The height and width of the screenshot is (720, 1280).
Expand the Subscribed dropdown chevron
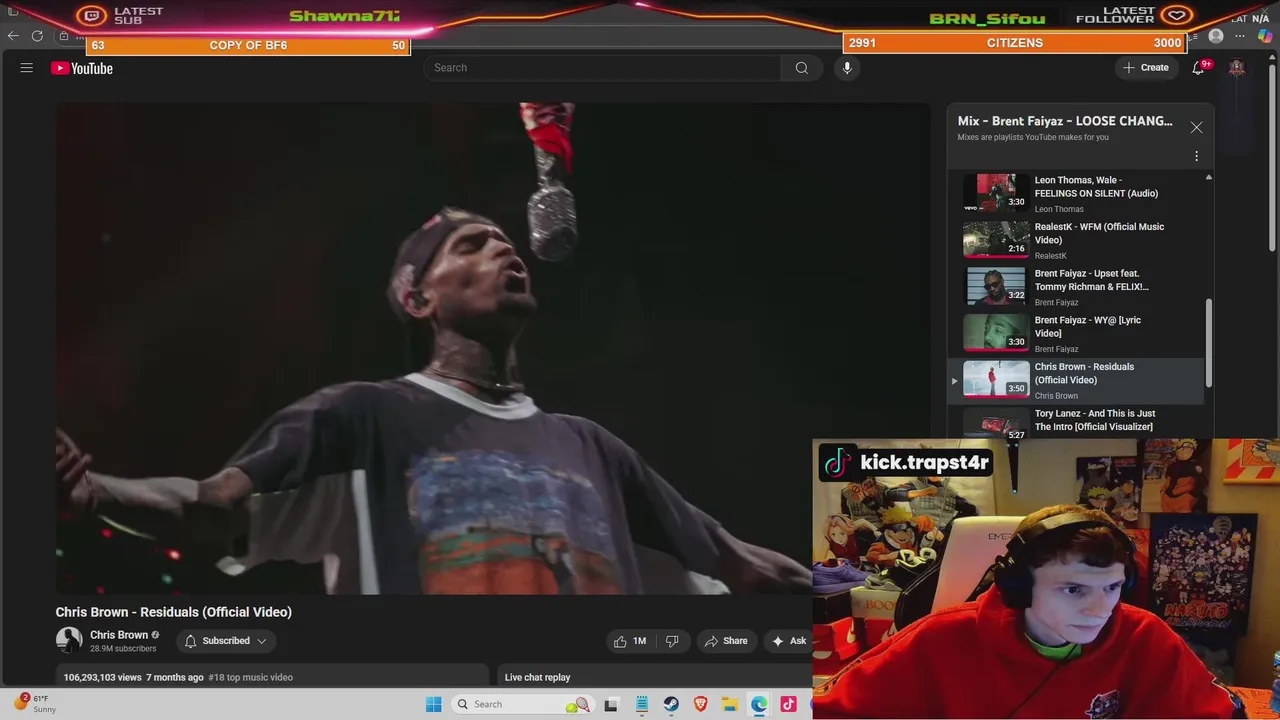pos(262,641)
